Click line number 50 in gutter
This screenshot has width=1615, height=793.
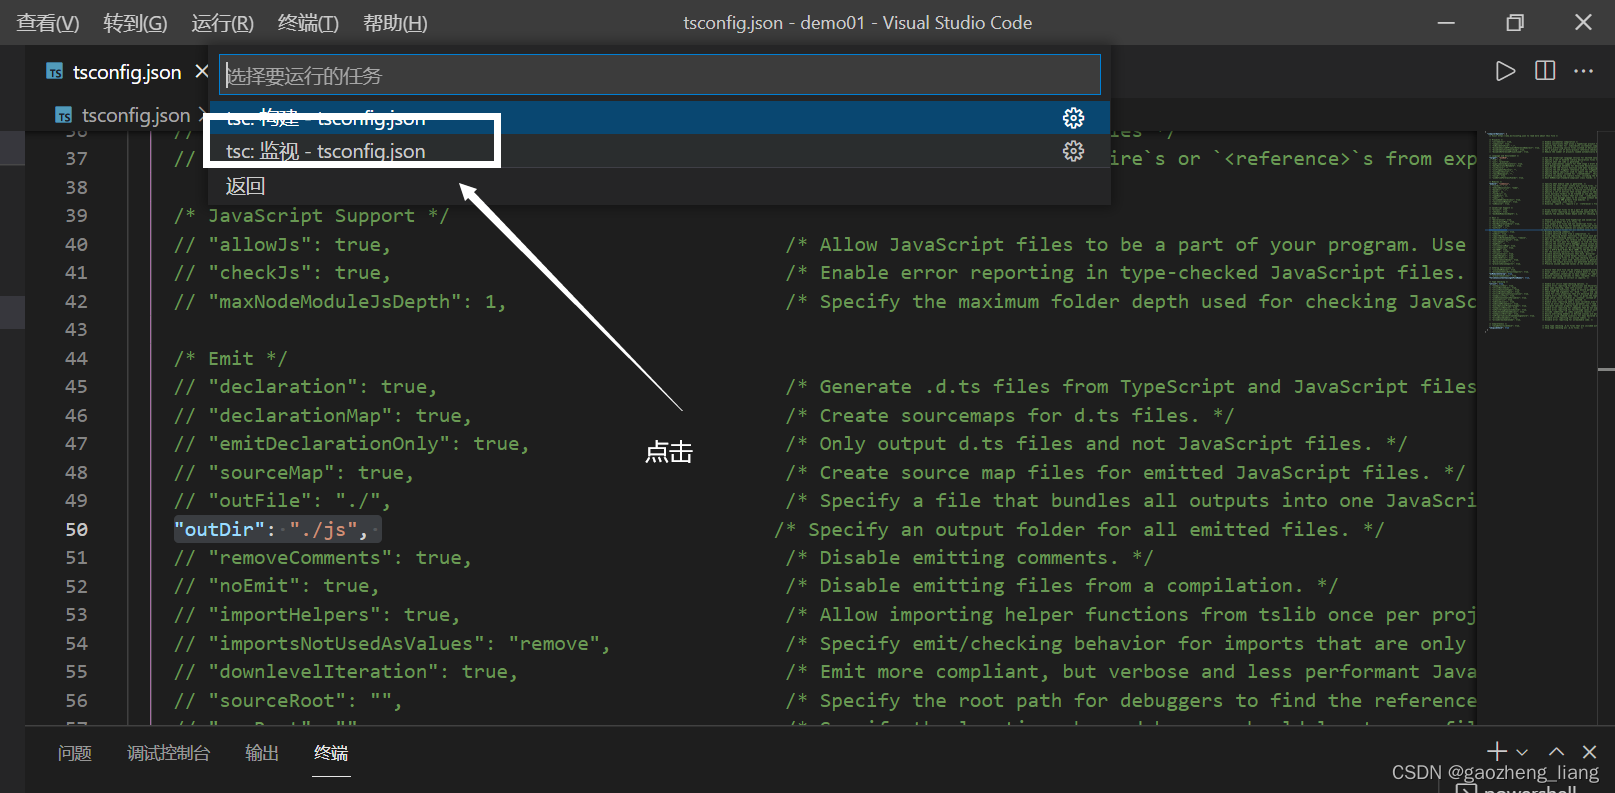pos(77,529)
